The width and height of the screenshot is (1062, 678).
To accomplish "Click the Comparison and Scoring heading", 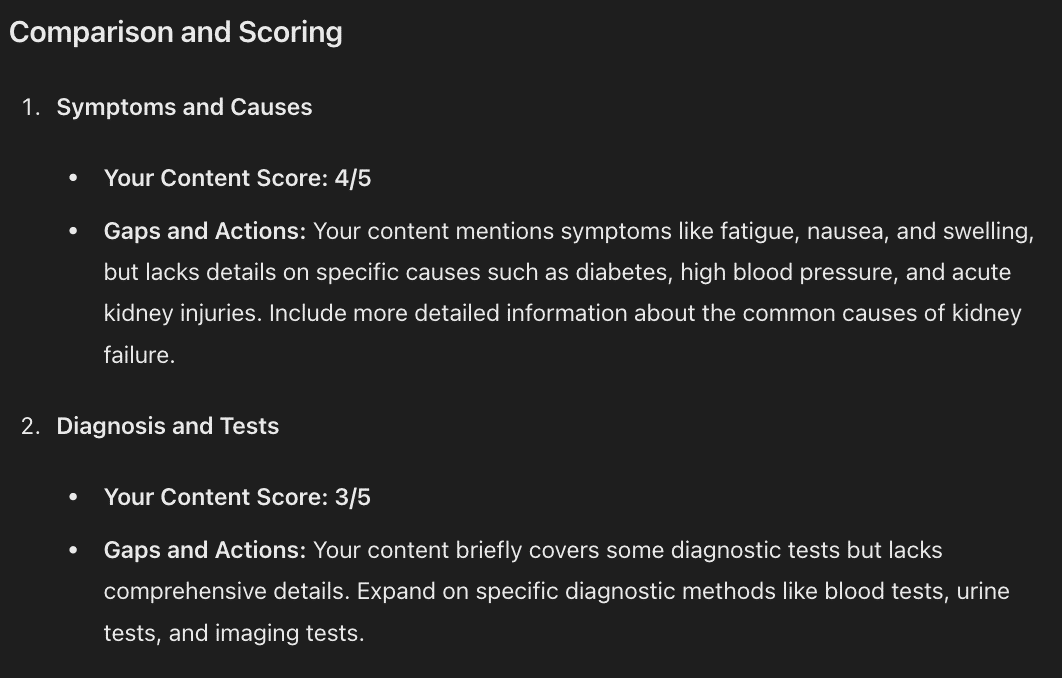I will (175, 33).
